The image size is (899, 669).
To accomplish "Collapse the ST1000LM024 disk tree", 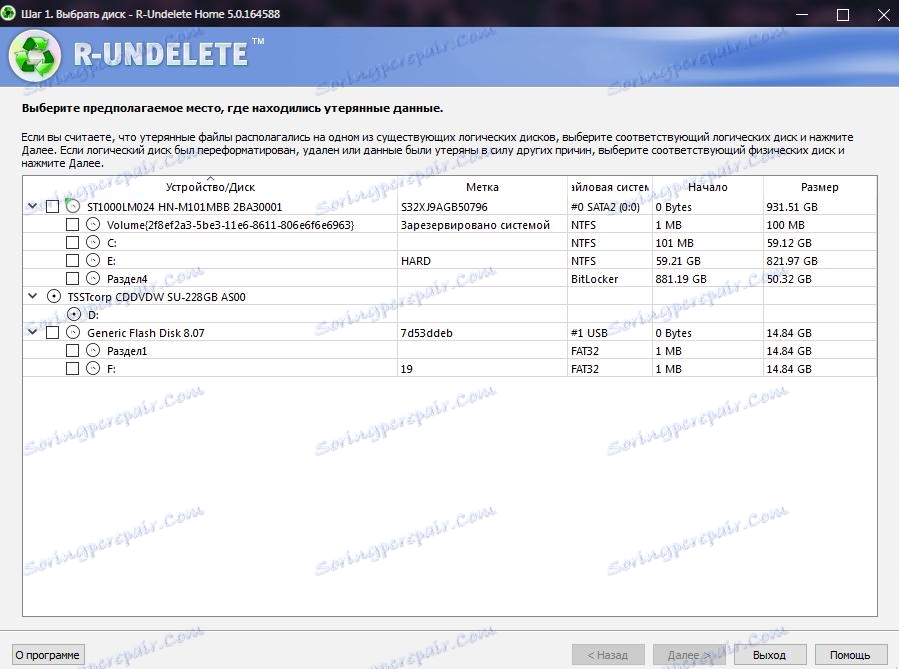I will click(33, 206).
